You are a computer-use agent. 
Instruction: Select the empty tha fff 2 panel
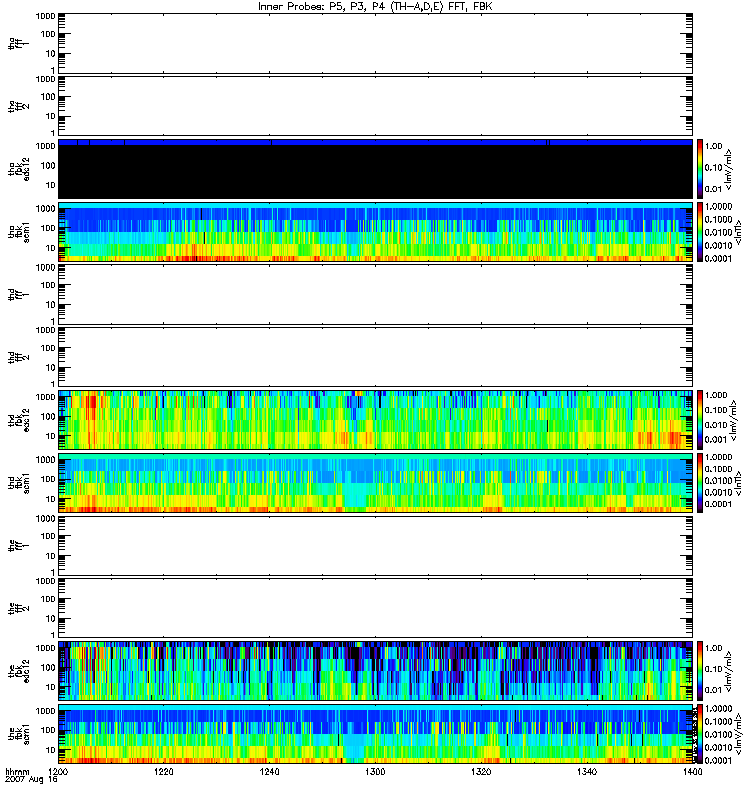(376, 106)
